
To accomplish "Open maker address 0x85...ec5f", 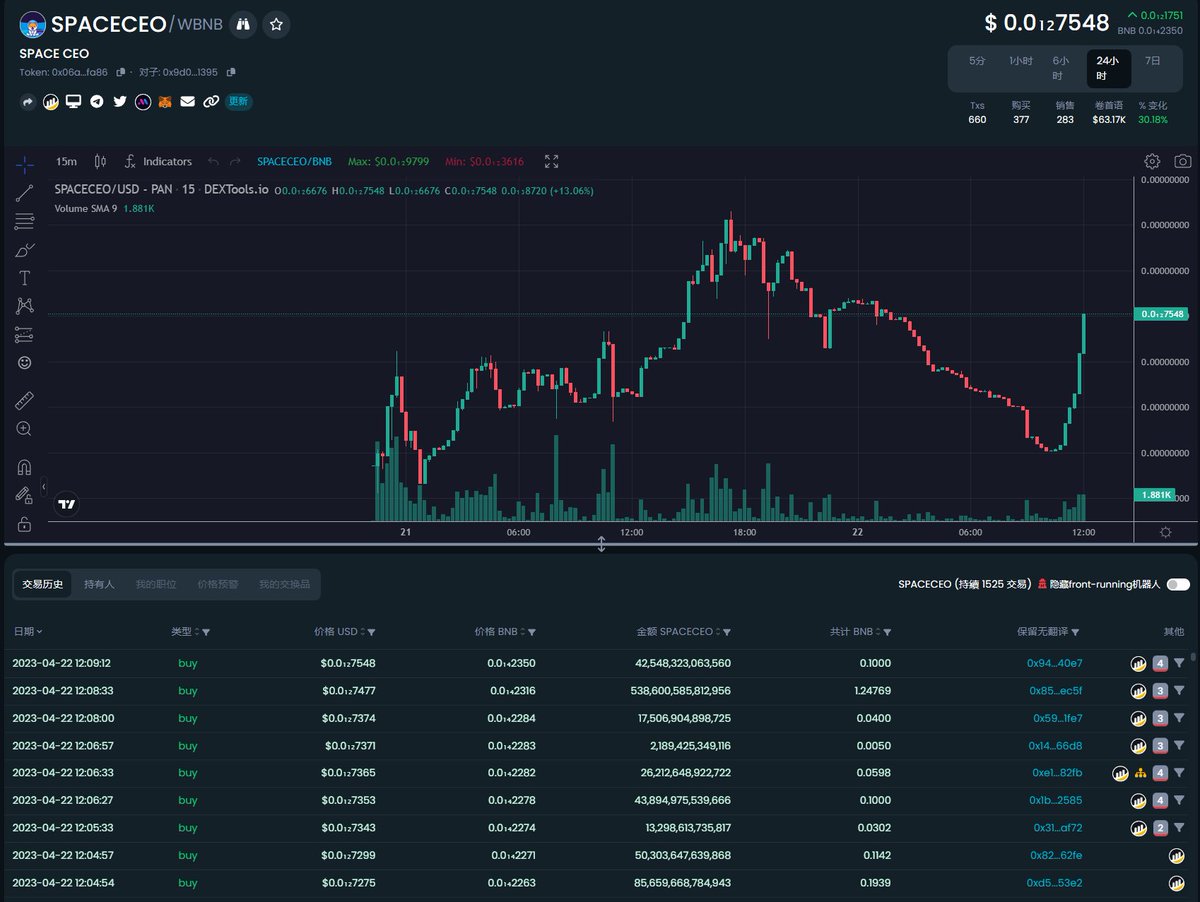I will (1056, 691).
